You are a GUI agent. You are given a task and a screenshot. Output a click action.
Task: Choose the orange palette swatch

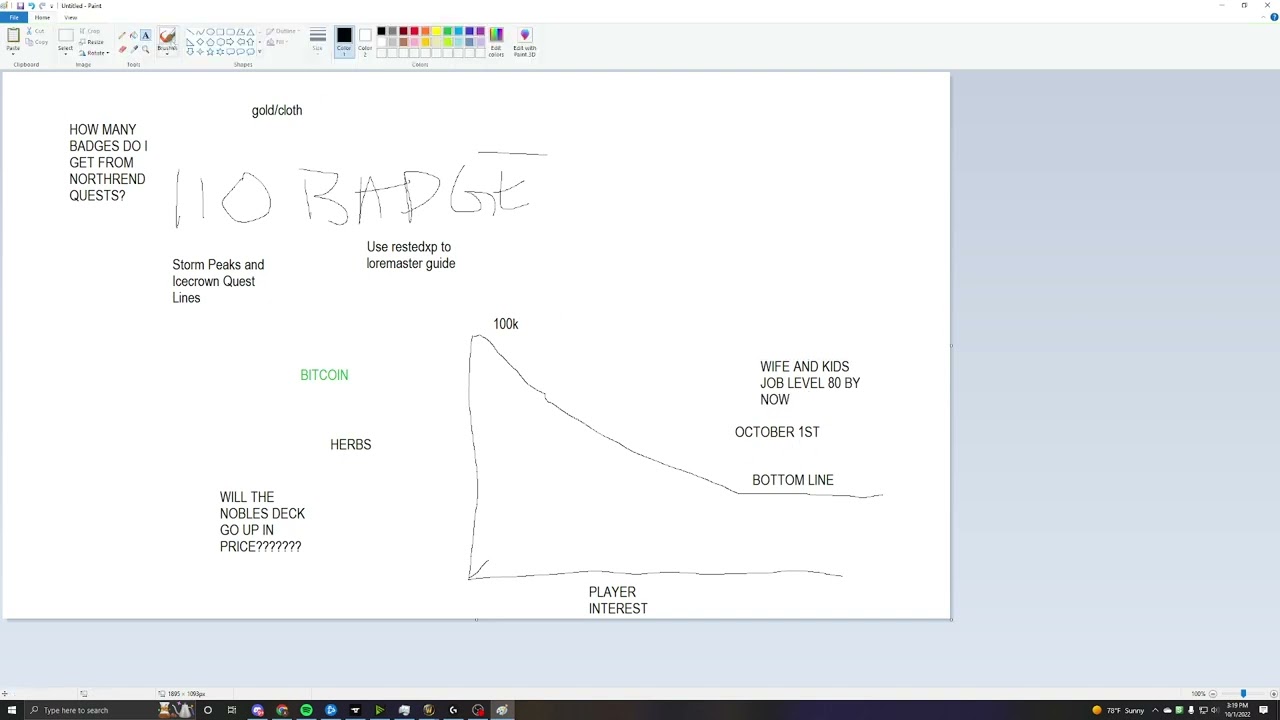(425, 32)
